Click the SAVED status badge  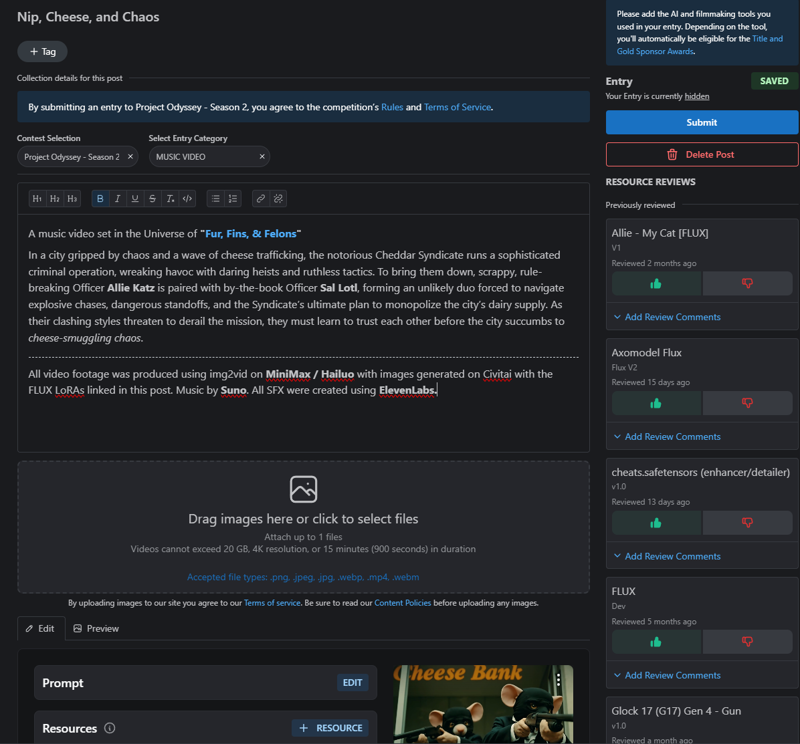click(774, 81)
